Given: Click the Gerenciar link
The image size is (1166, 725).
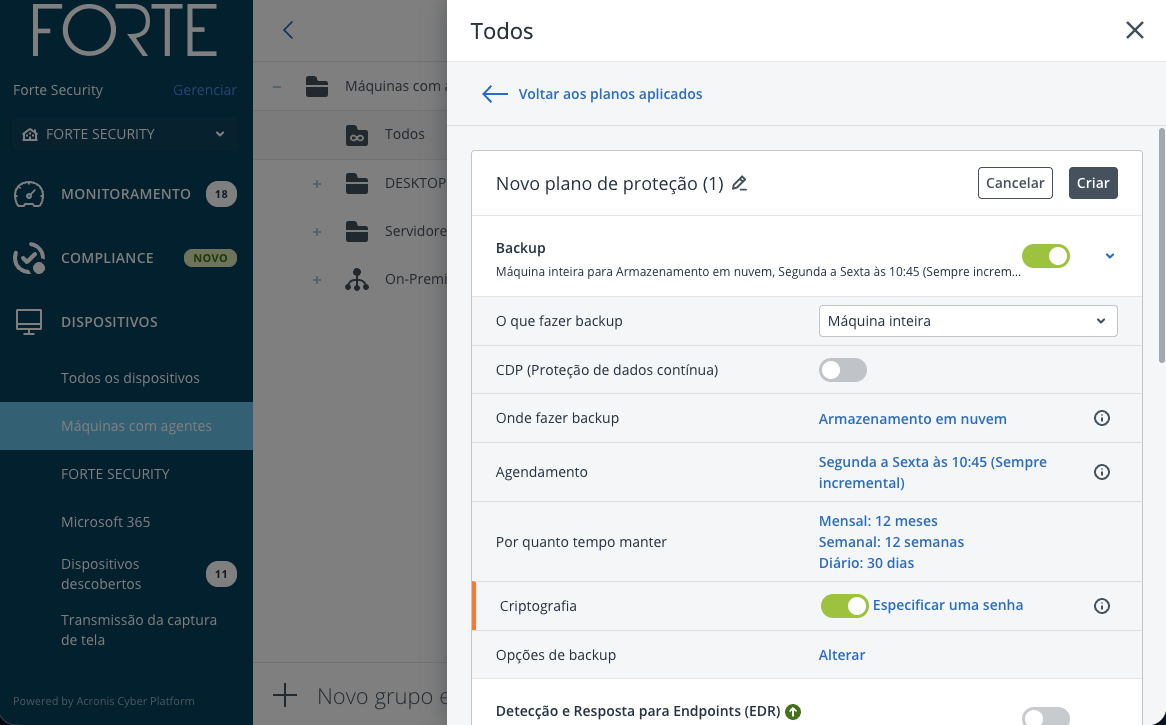Looking at the screenshot, I should pos(204,90).
